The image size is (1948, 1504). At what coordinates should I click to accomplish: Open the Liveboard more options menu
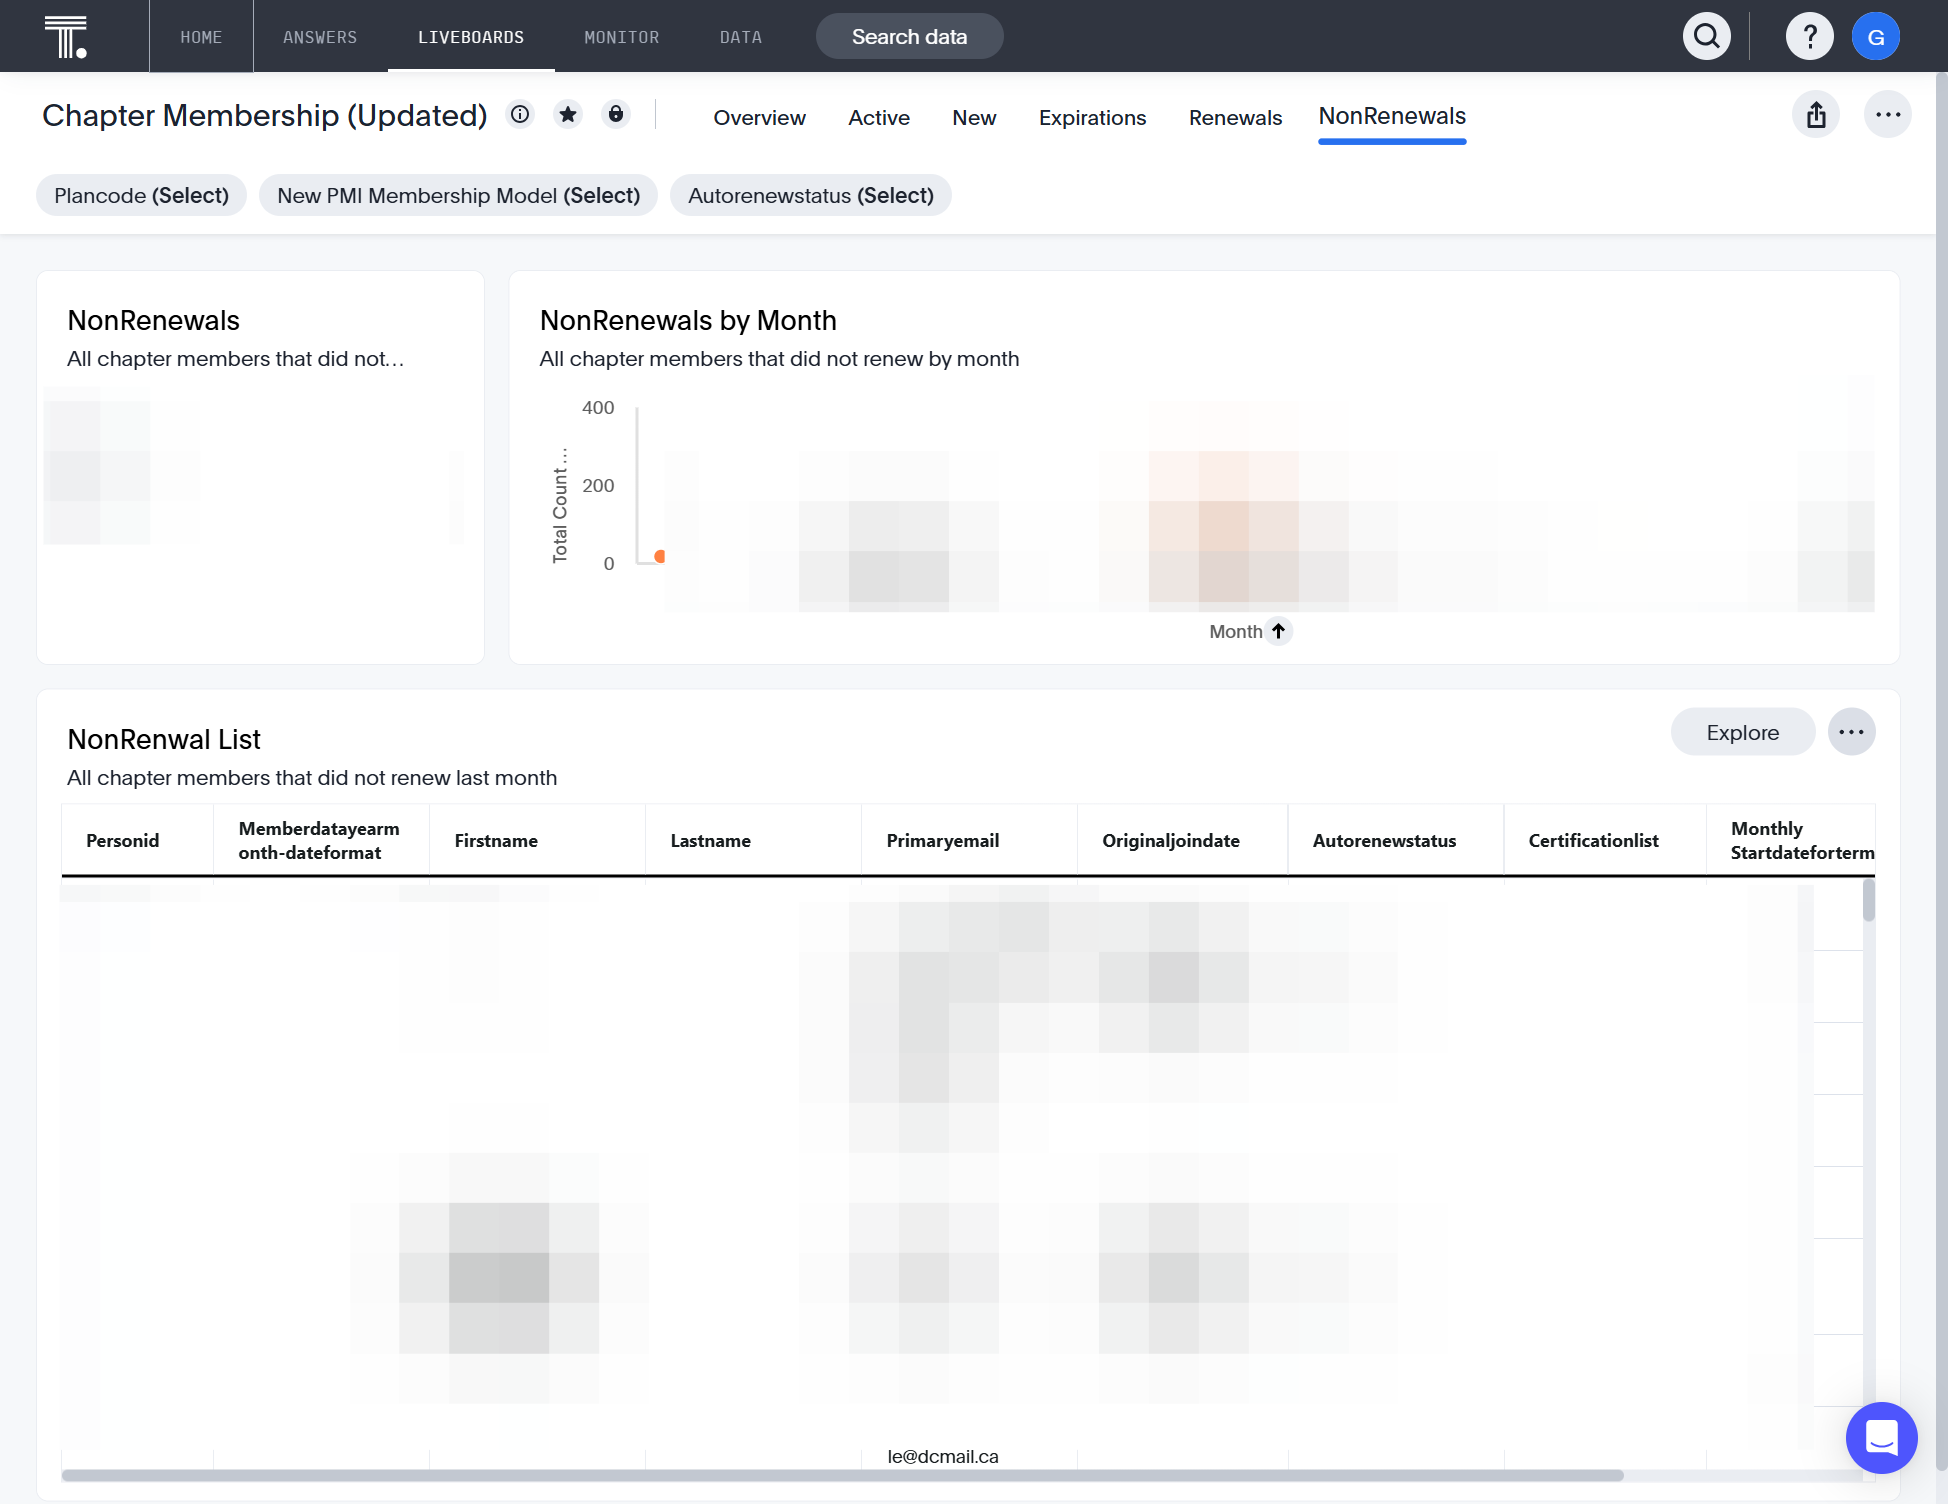point(1888,115)
